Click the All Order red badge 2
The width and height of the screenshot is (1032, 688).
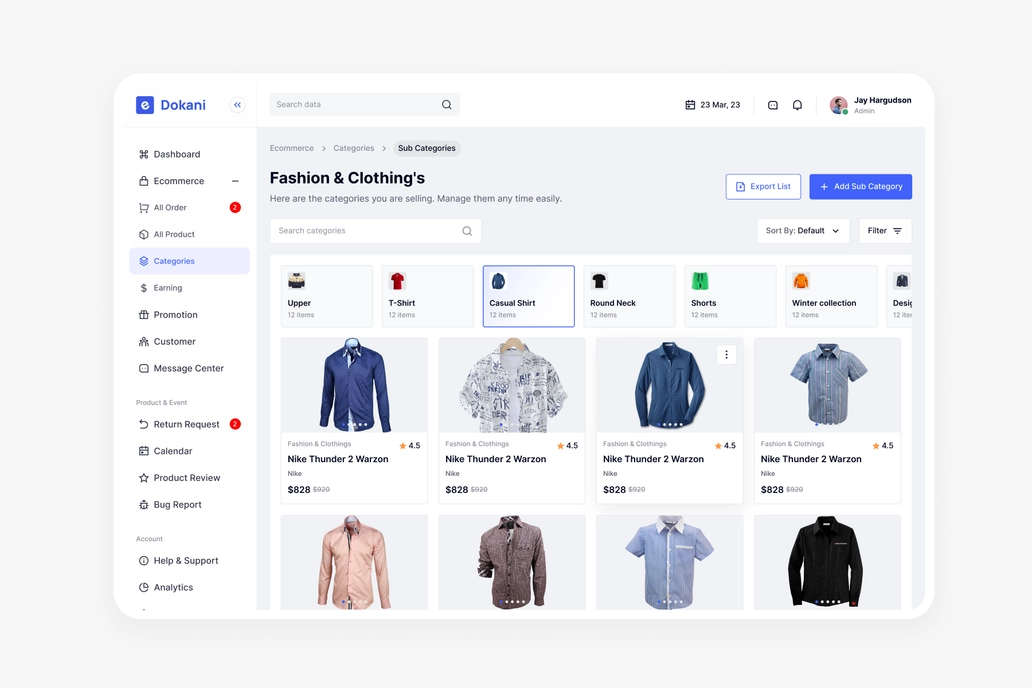pyautogui.click(x=235, y=207)
